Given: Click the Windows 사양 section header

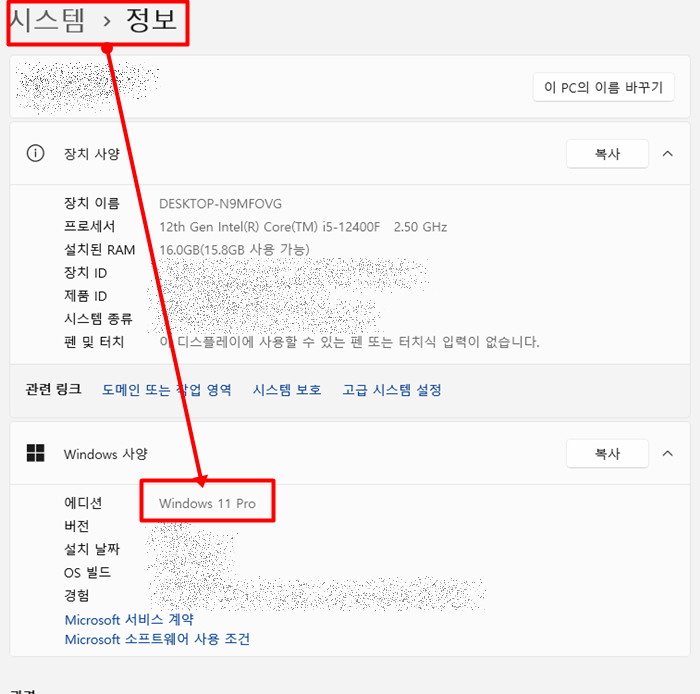Looking at the screenshot, I should (350, 453).
